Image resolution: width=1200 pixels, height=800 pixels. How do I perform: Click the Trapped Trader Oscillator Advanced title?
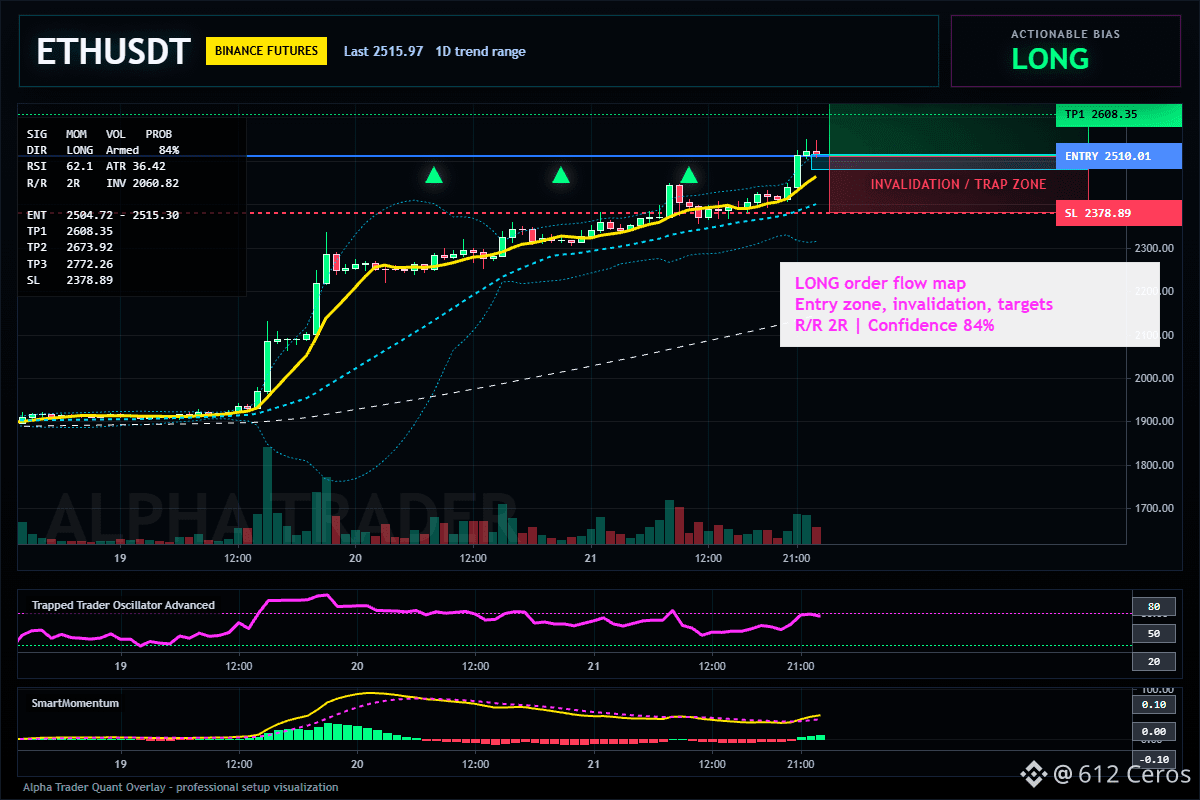123,605
